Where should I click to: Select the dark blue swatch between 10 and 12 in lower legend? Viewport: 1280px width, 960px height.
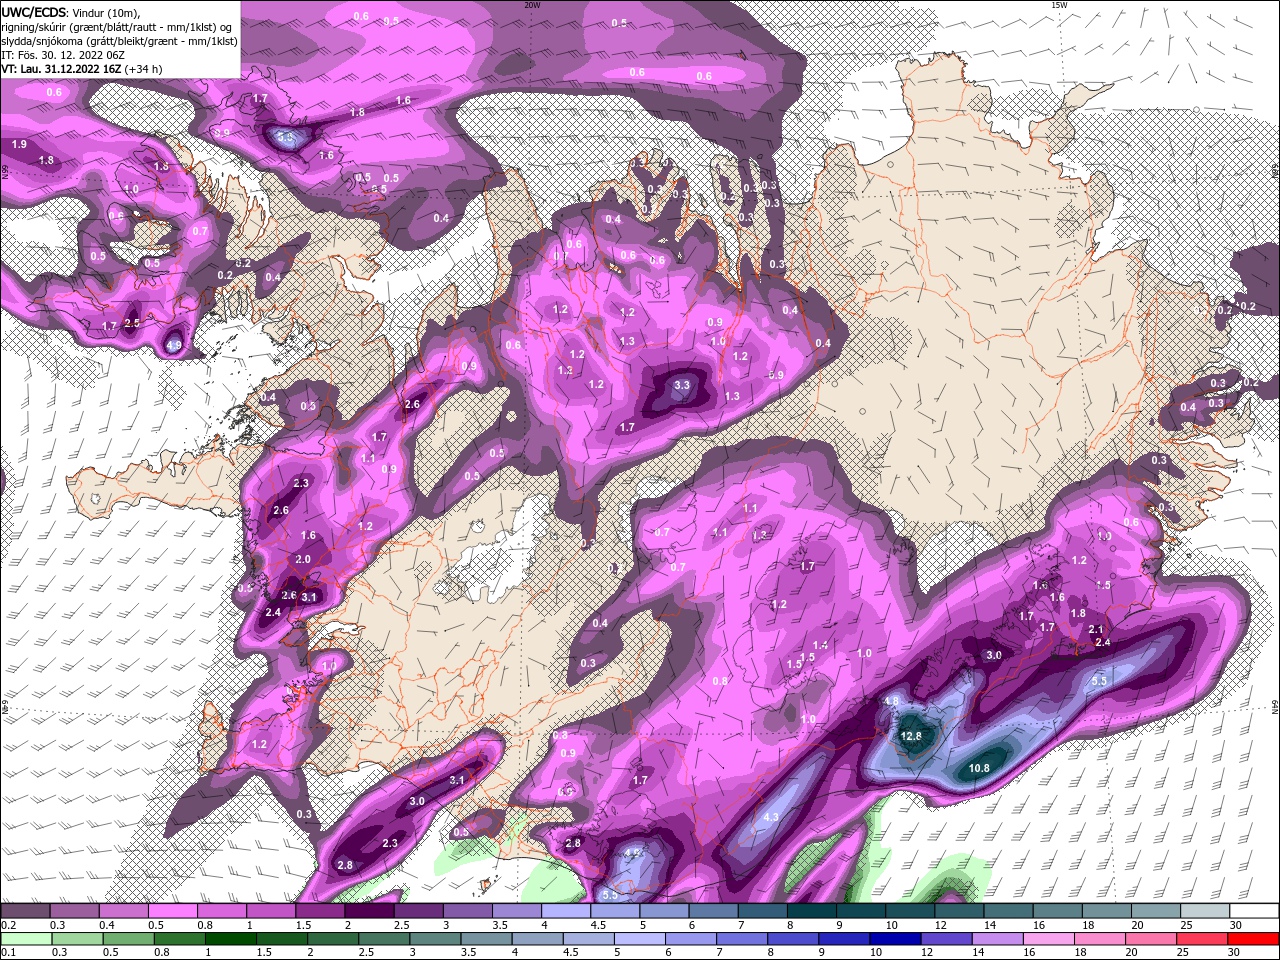coord(894,938)
